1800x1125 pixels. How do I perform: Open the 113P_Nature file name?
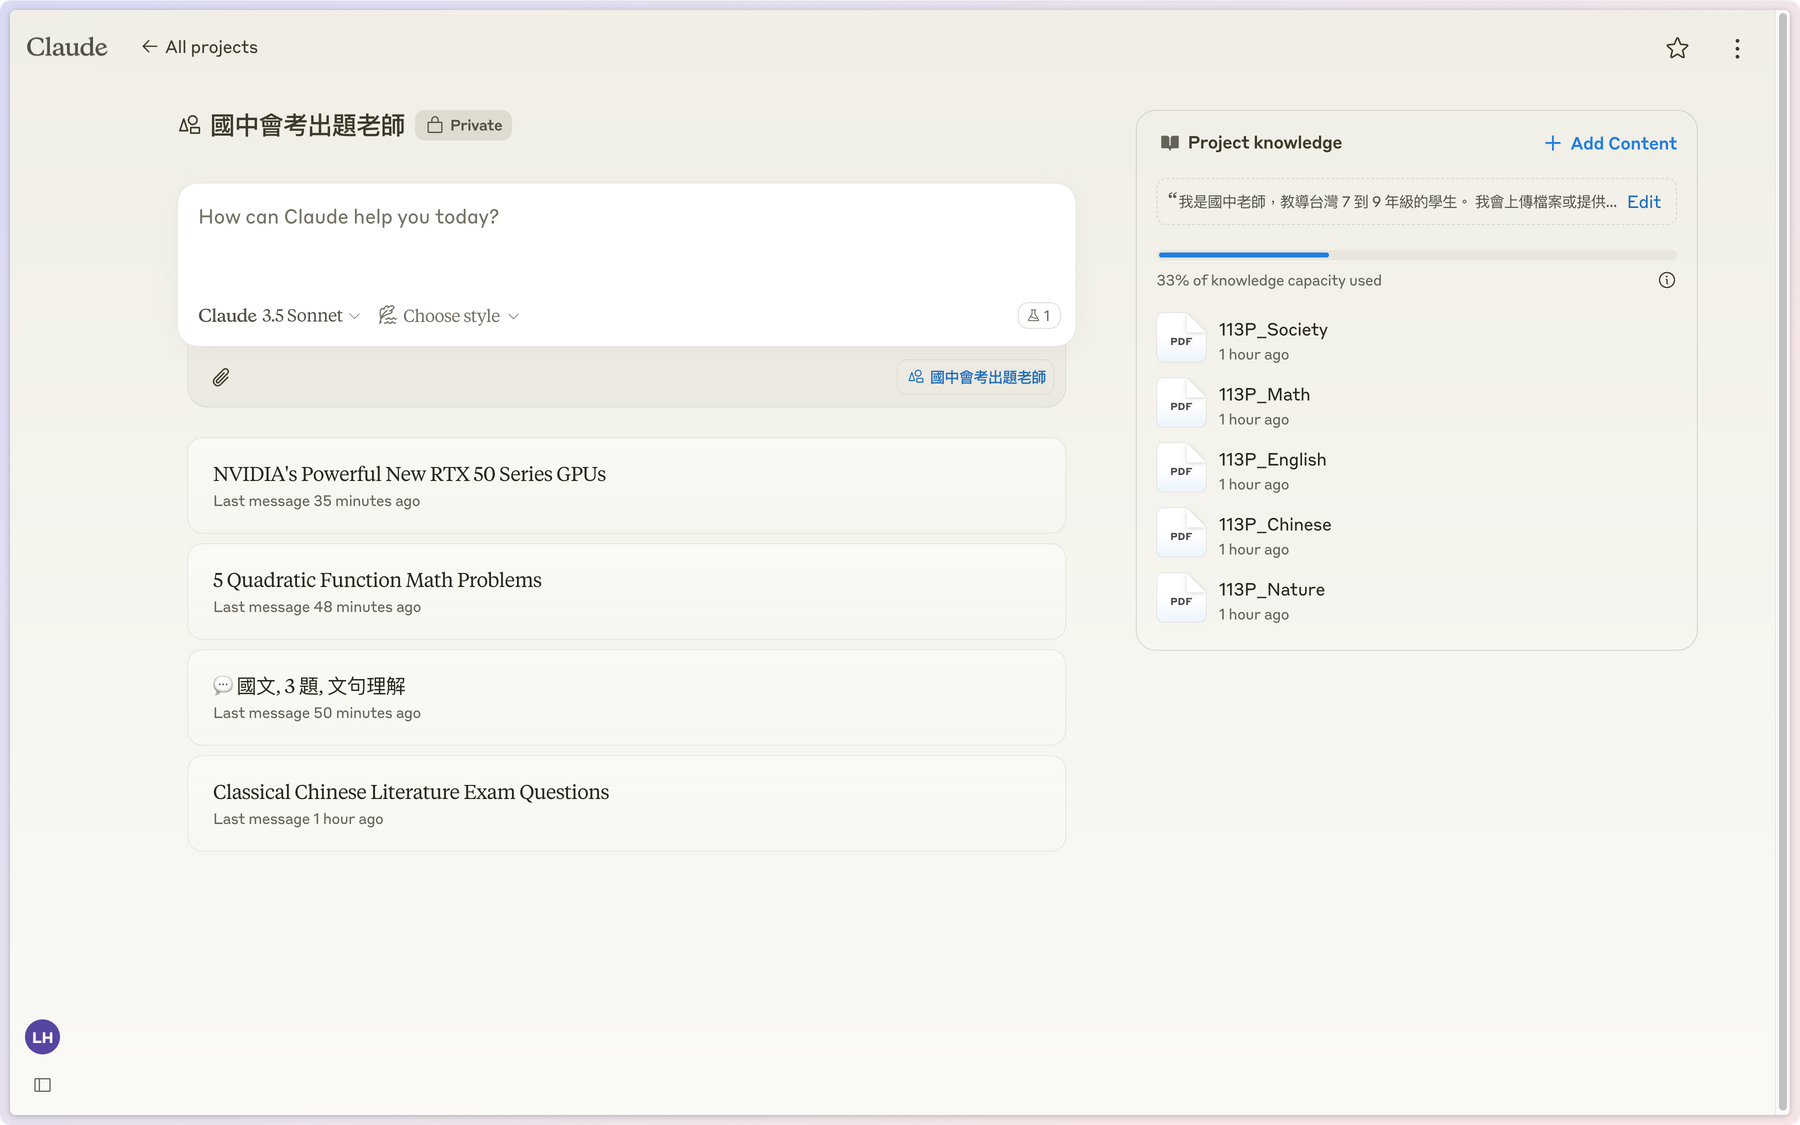tap(1271, 589)
